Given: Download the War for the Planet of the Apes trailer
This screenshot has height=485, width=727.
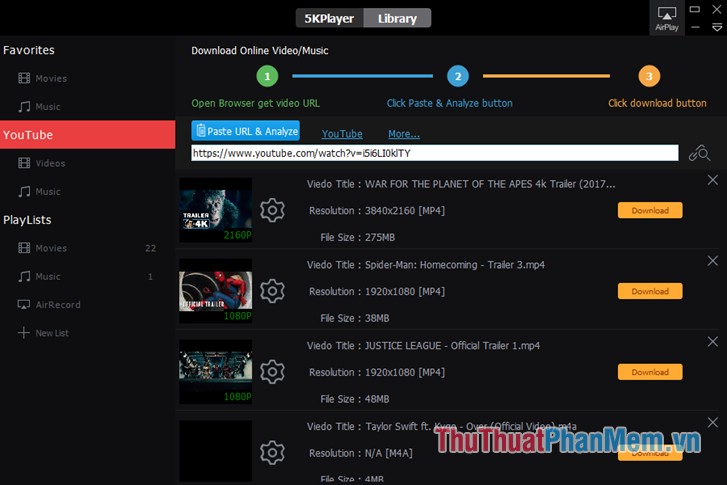Looking at the screenshot, I should [x=650, y=210].
